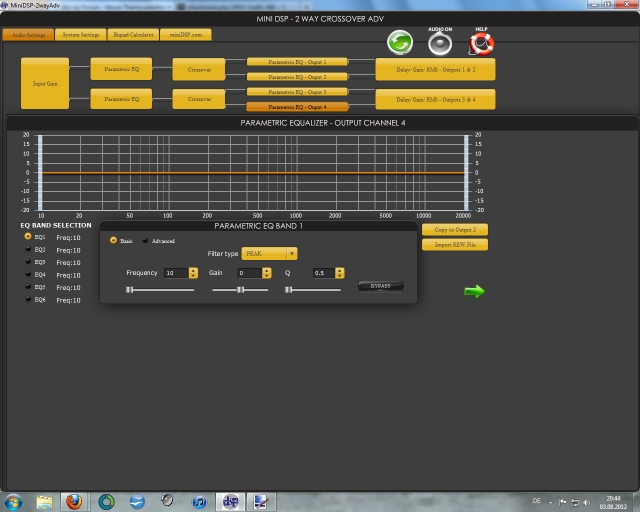The width and height of the screenshot is (640, 512).
Task: Click the Import REW File button
Action: tap(455, 245)
